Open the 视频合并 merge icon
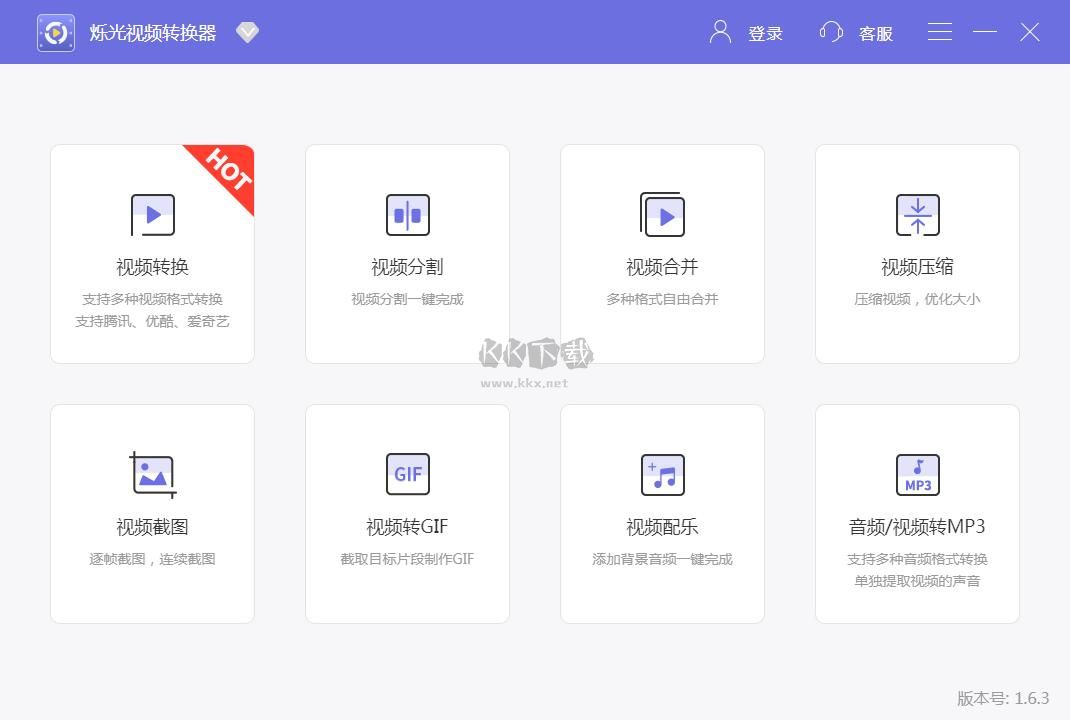This screenshot has height=720, width=1070. tap(662, 215)
